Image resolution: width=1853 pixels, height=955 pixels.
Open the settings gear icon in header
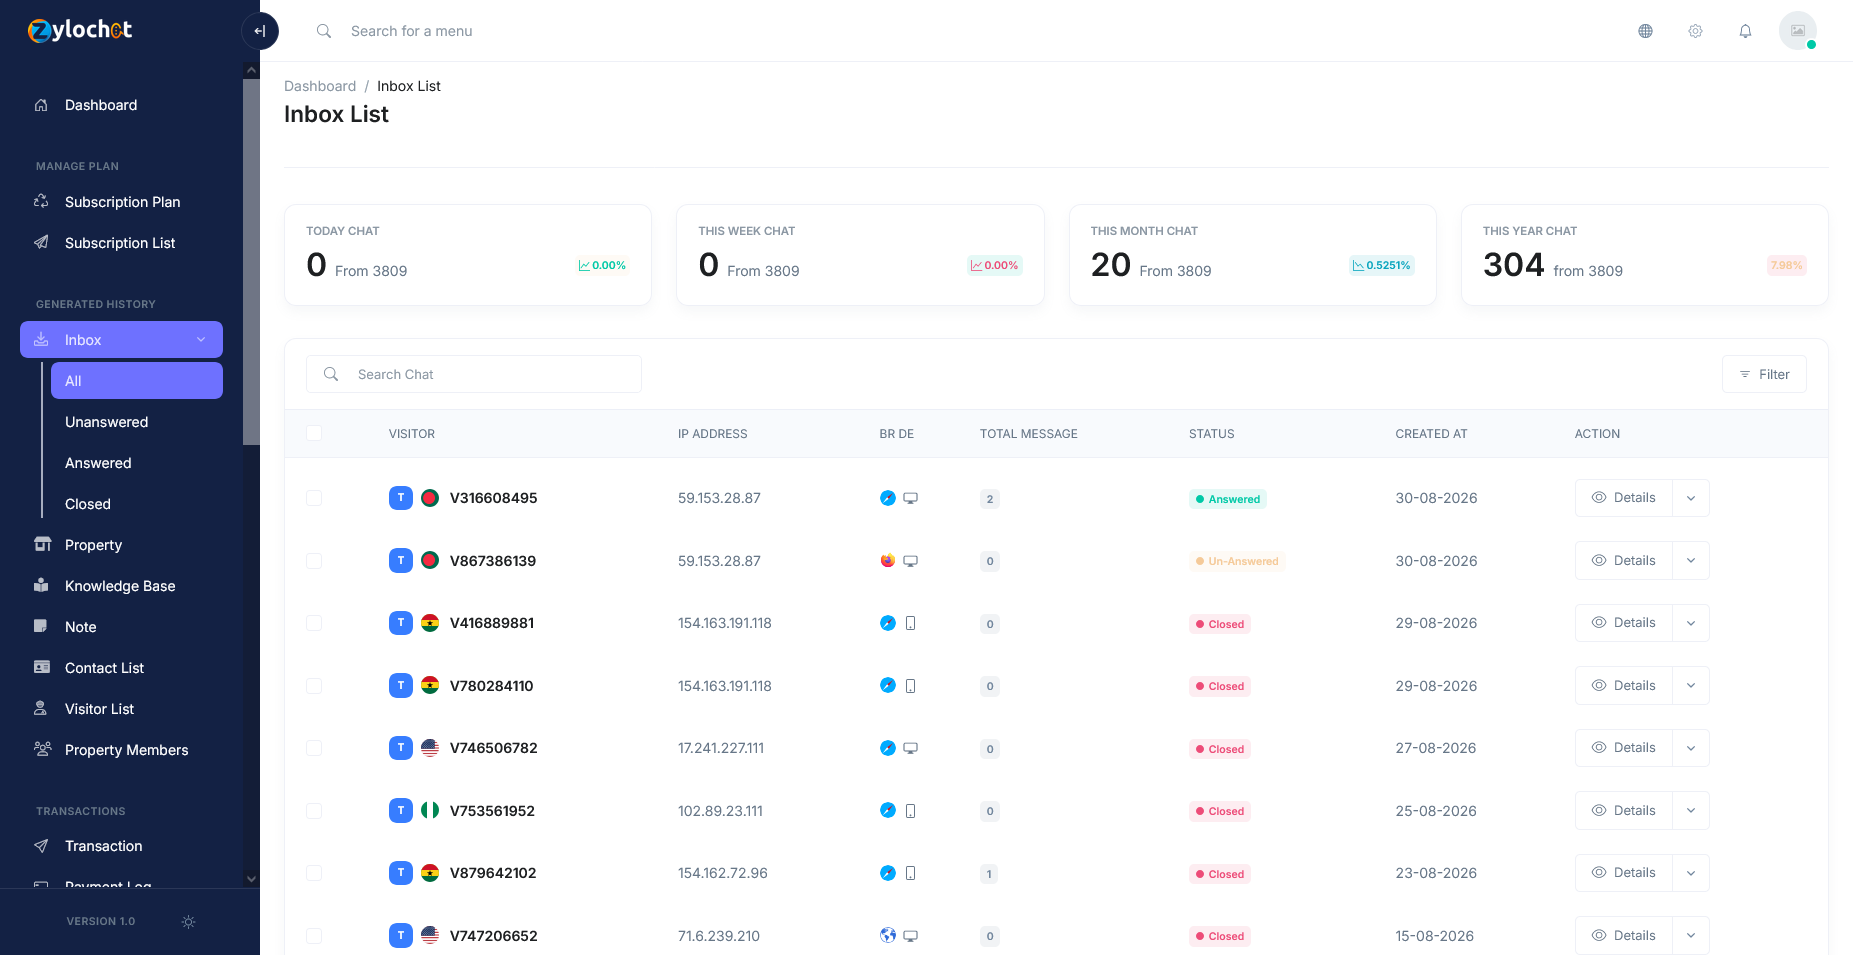pos(1695,31)
